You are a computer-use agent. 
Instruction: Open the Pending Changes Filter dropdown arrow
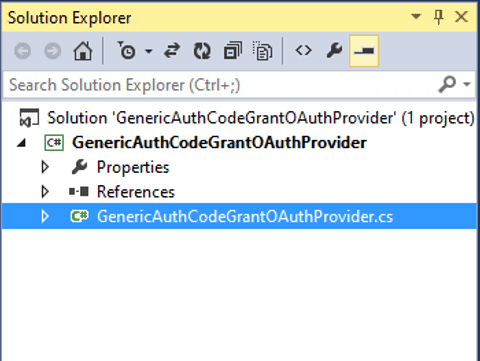tap(149, 51)
